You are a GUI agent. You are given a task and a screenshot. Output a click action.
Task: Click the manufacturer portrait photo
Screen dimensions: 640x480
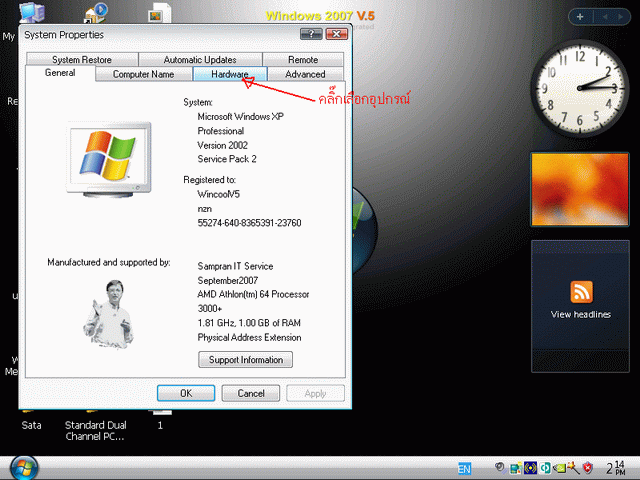click(x=109, y=313)
